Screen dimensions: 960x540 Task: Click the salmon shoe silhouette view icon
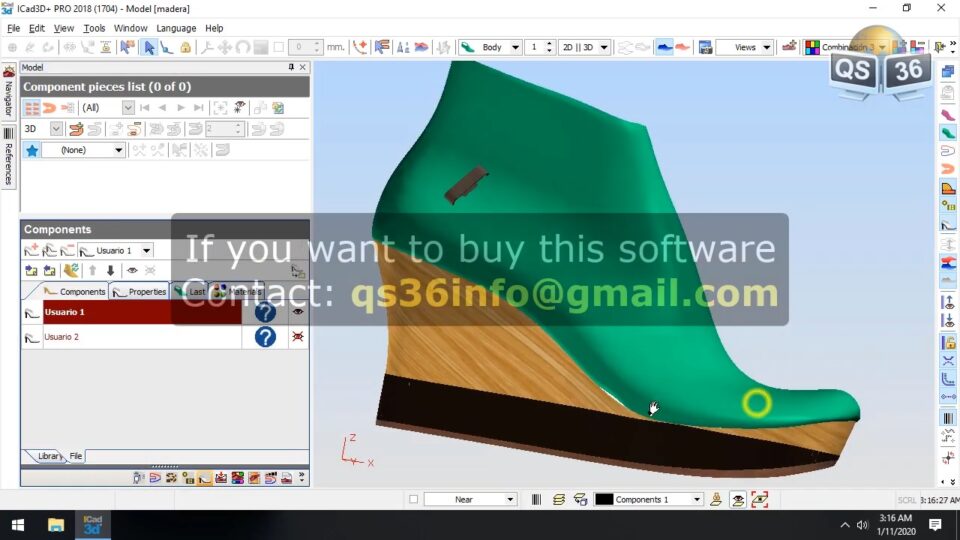682,47
